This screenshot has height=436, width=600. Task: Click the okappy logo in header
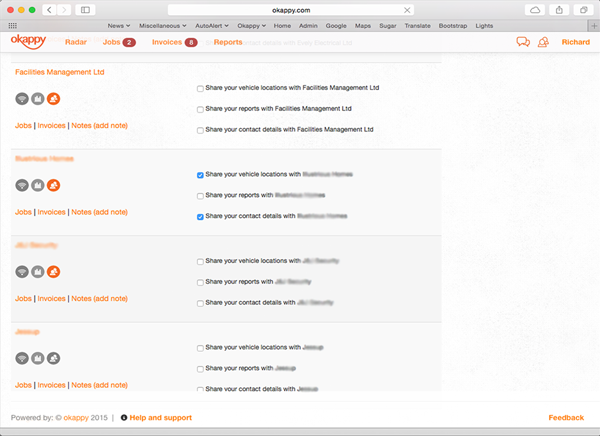(28, 41)
